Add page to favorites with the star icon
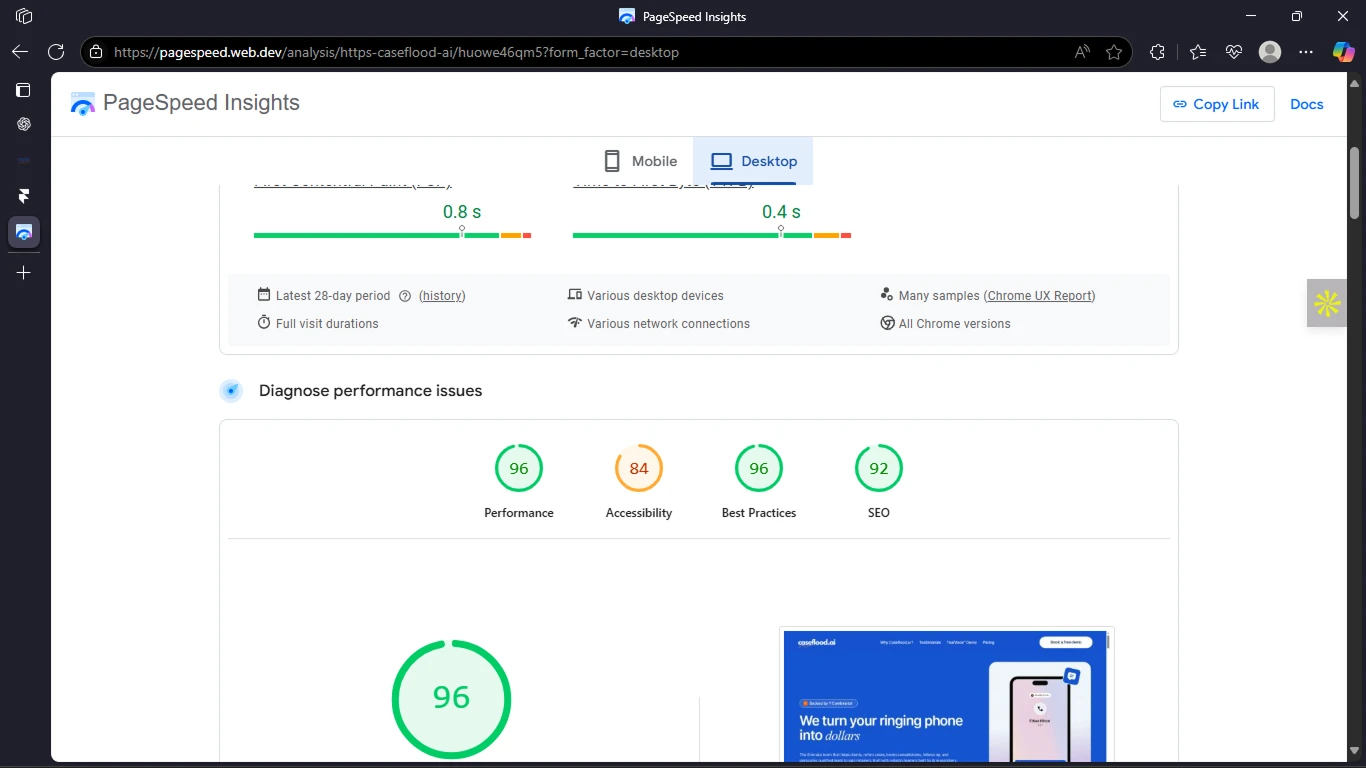Image resolution: width=1366 pixels, height=768 pixels. point(1114,52)
